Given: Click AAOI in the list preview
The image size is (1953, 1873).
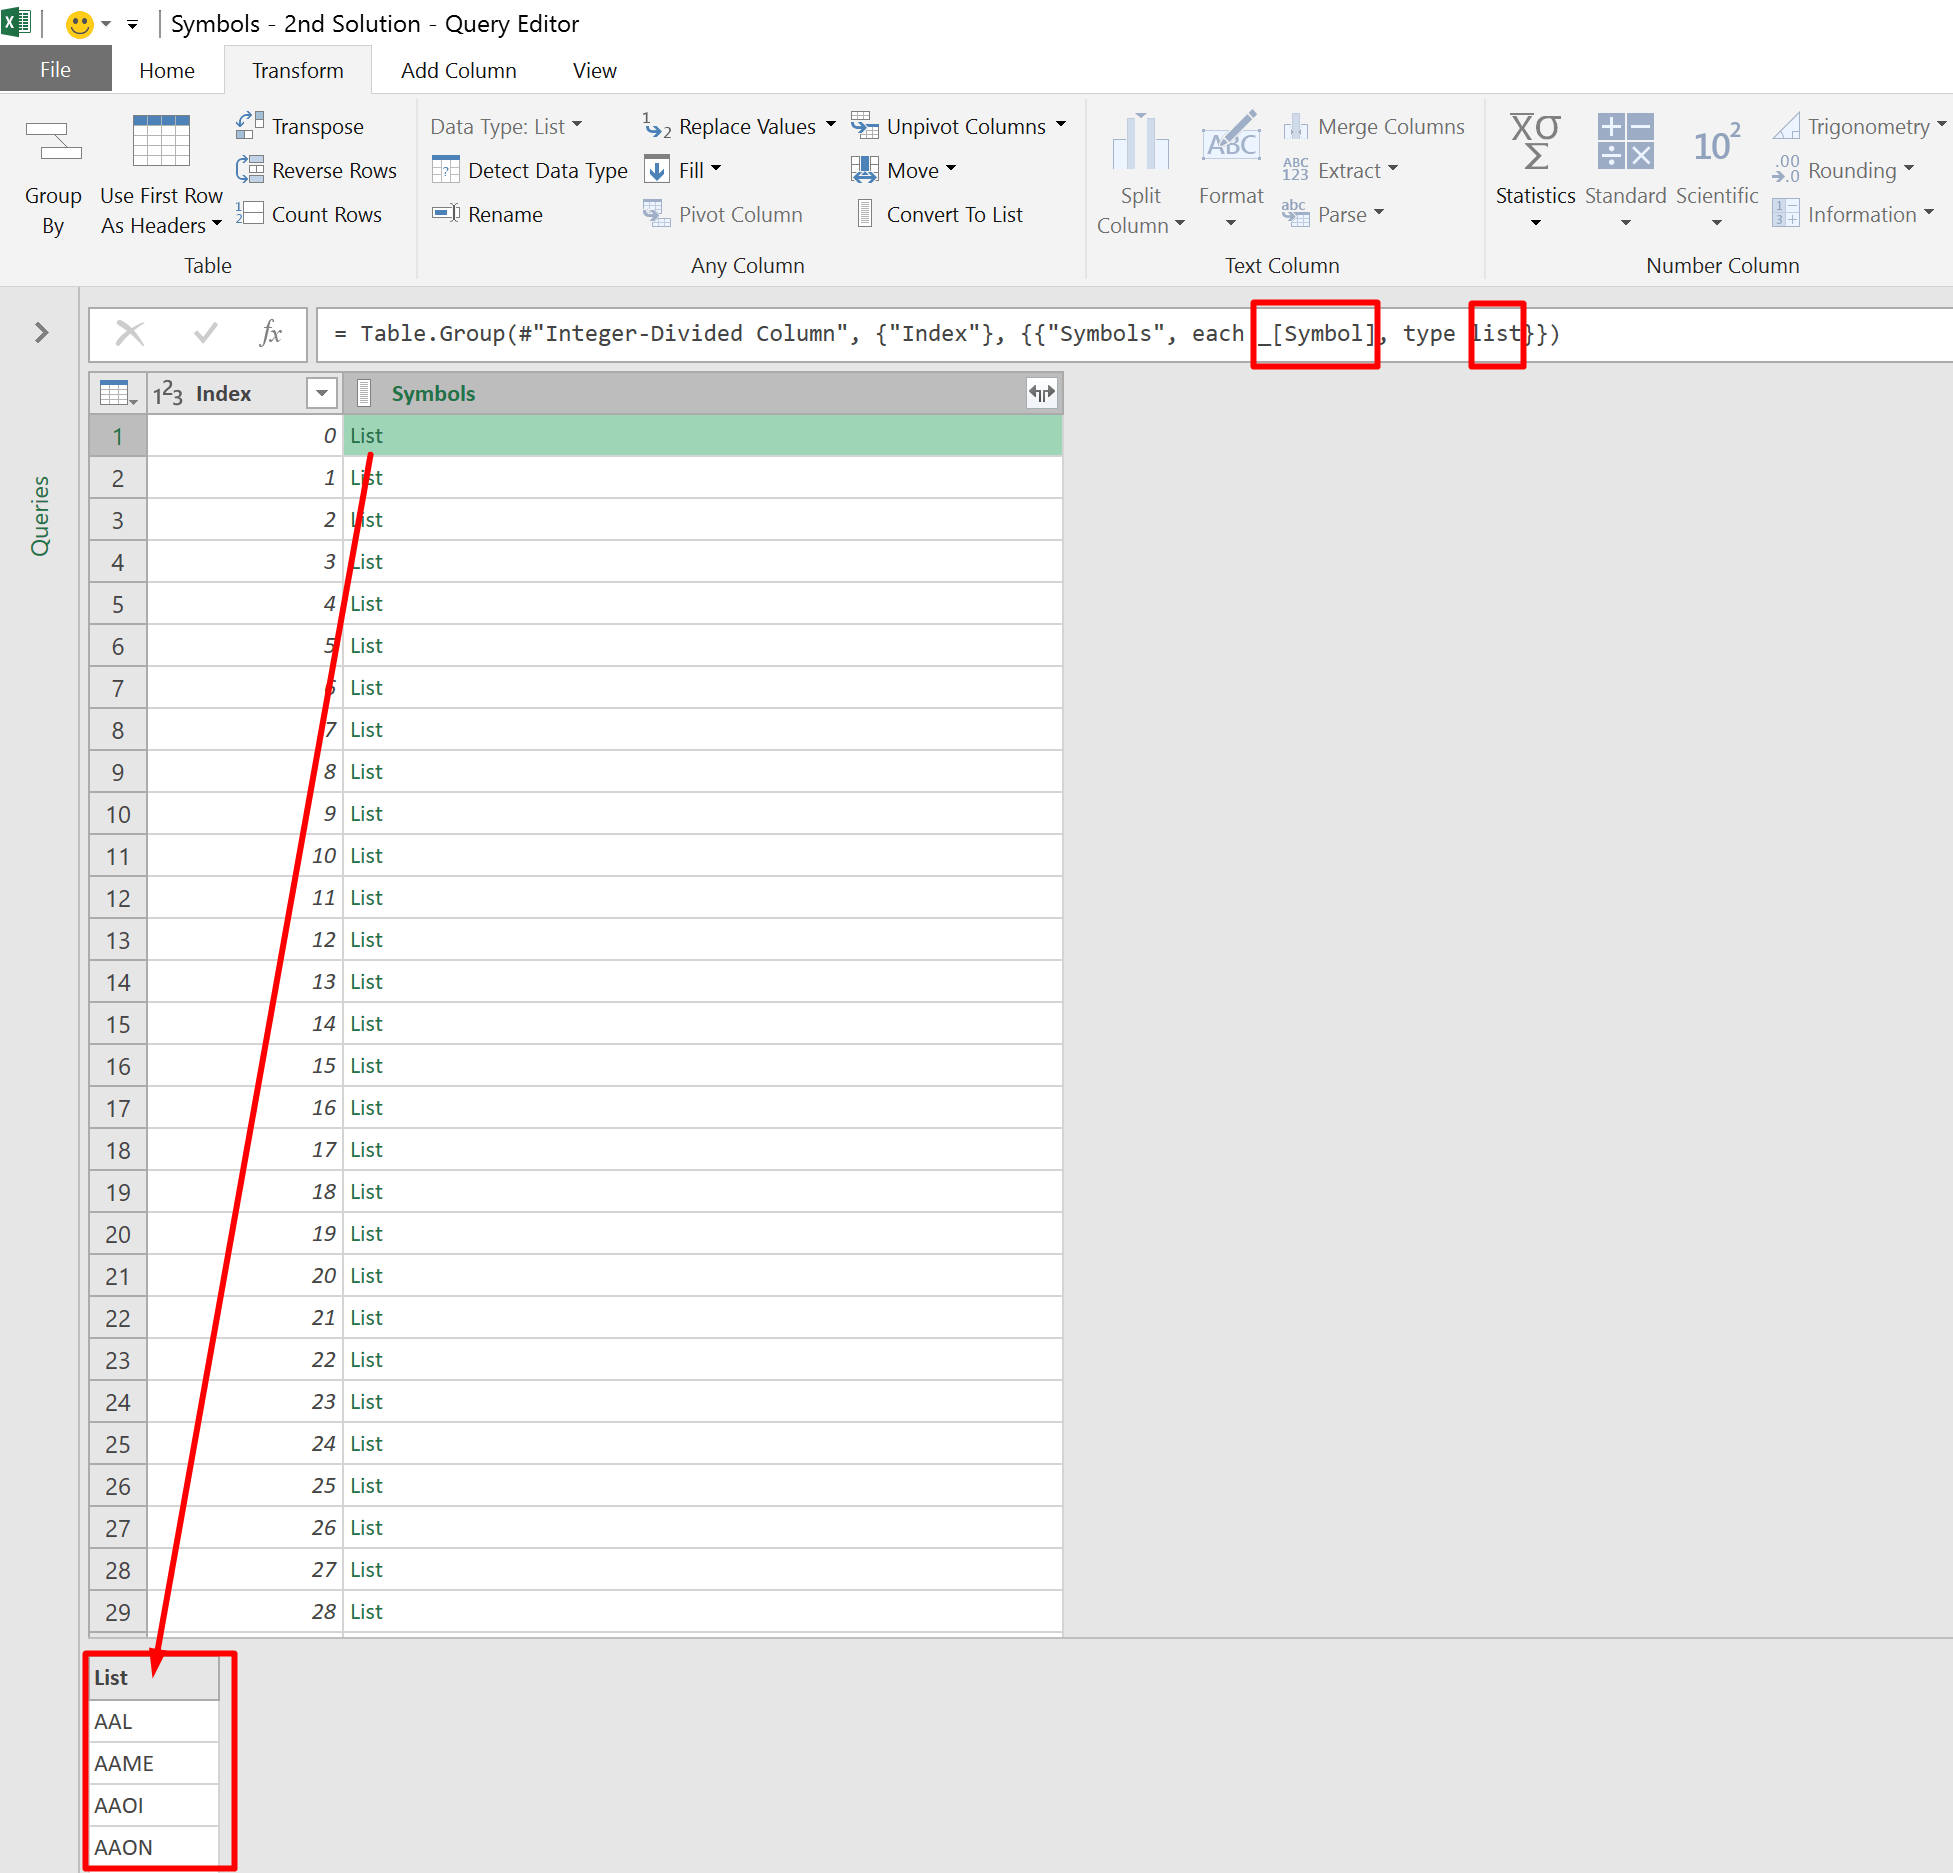Looking at the screenshot, I should pos(154,1805).
